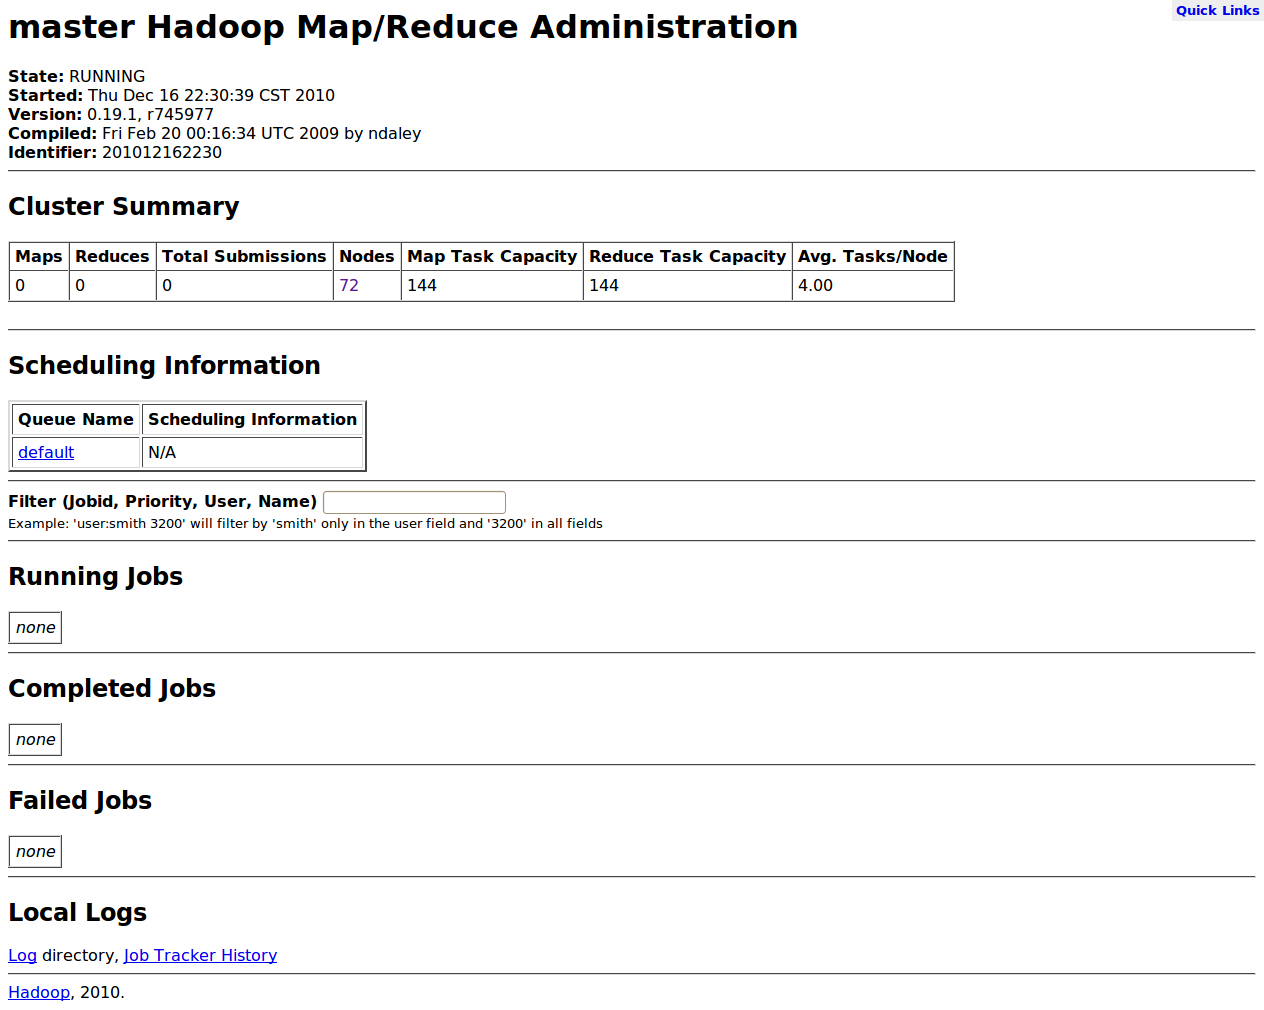
Task: Select the Compiled date line
Action: (215, 133)
